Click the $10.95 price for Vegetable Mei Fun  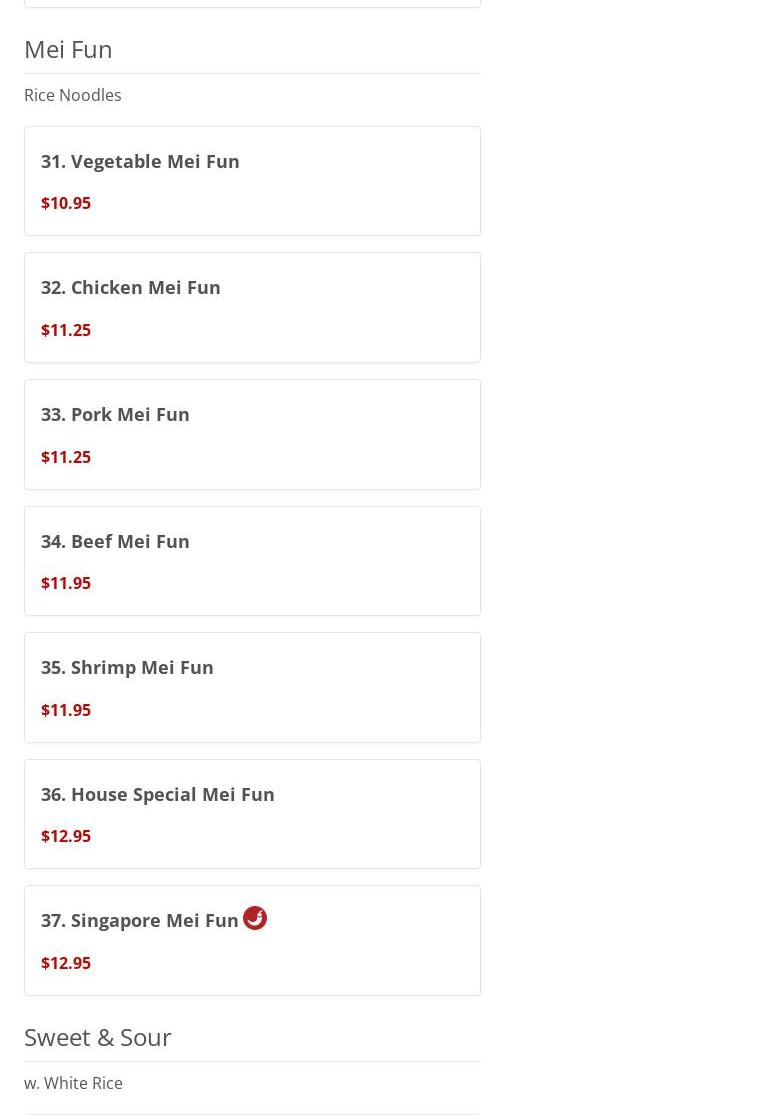click(66, 203)
